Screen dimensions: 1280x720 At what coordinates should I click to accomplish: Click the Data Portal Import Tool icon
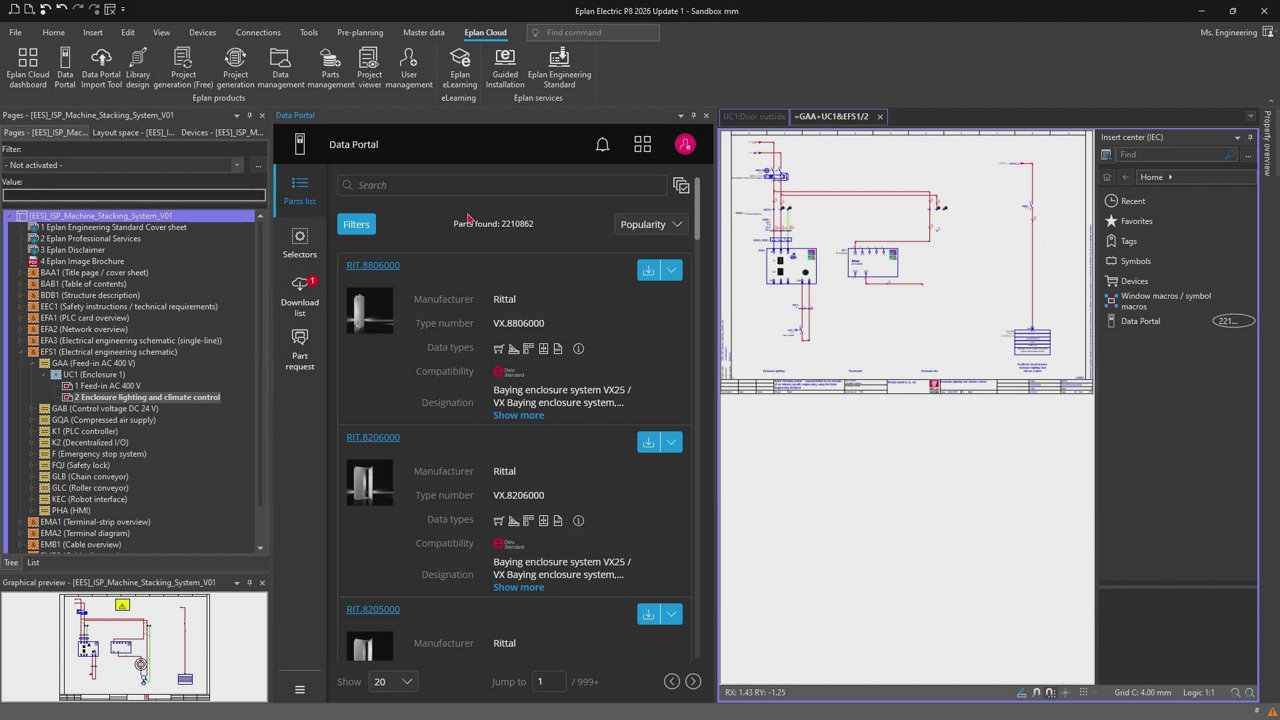[101, 67]
